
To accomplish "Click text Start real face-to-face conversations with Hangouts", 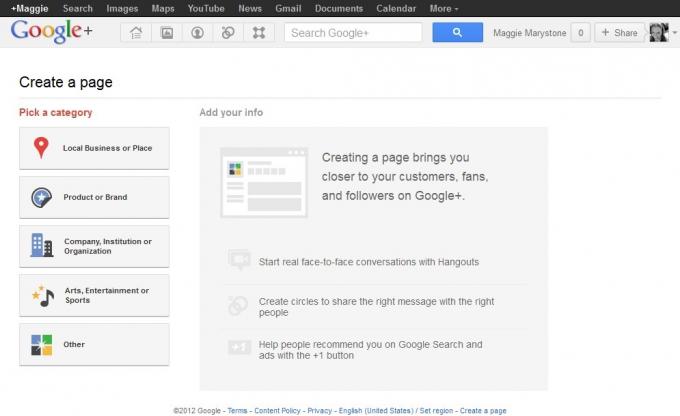I will click(369, 262).
